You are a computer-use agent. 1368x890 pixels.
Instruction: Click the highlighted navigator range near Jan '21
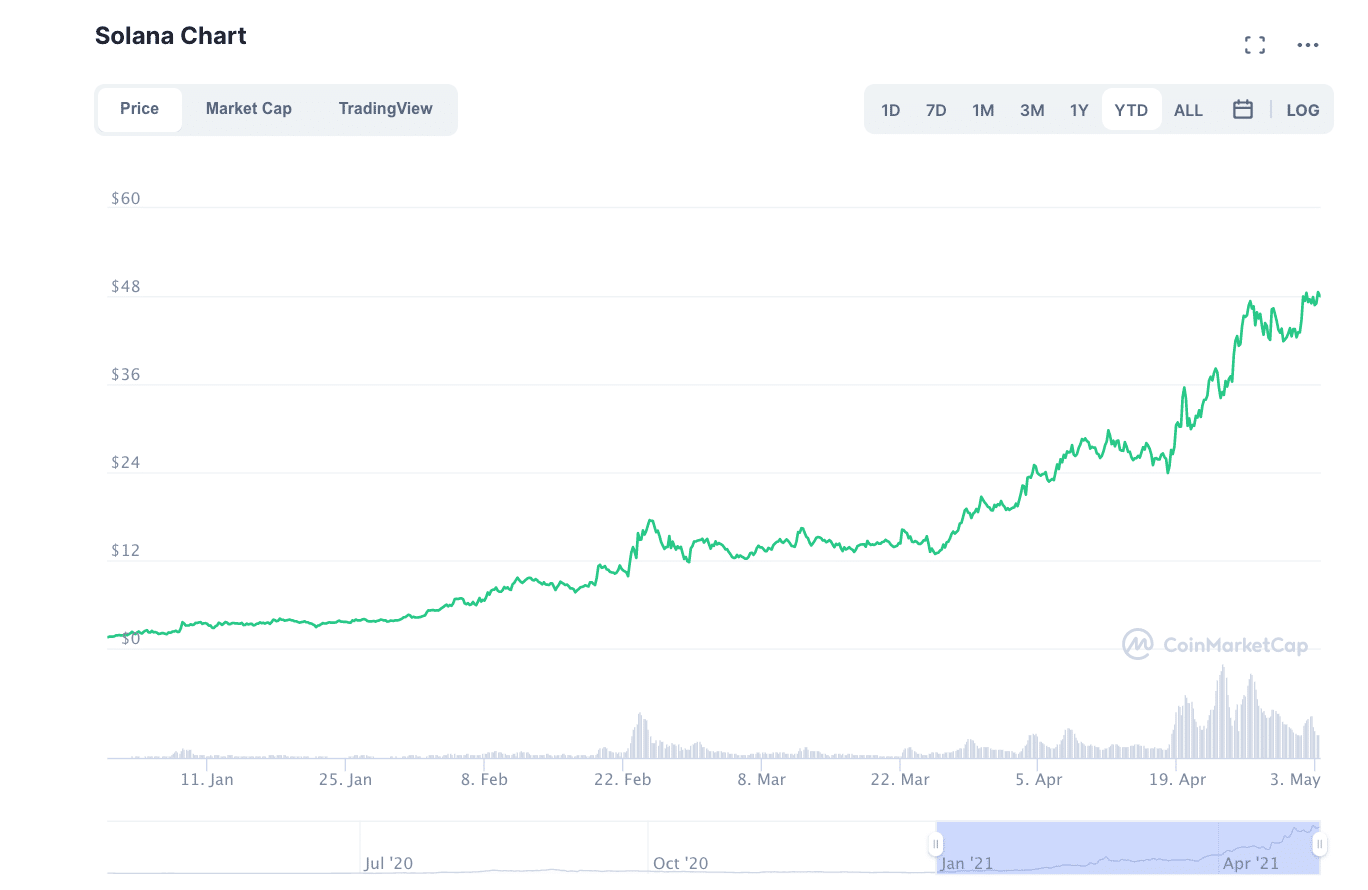click(x=1128, y=847)
